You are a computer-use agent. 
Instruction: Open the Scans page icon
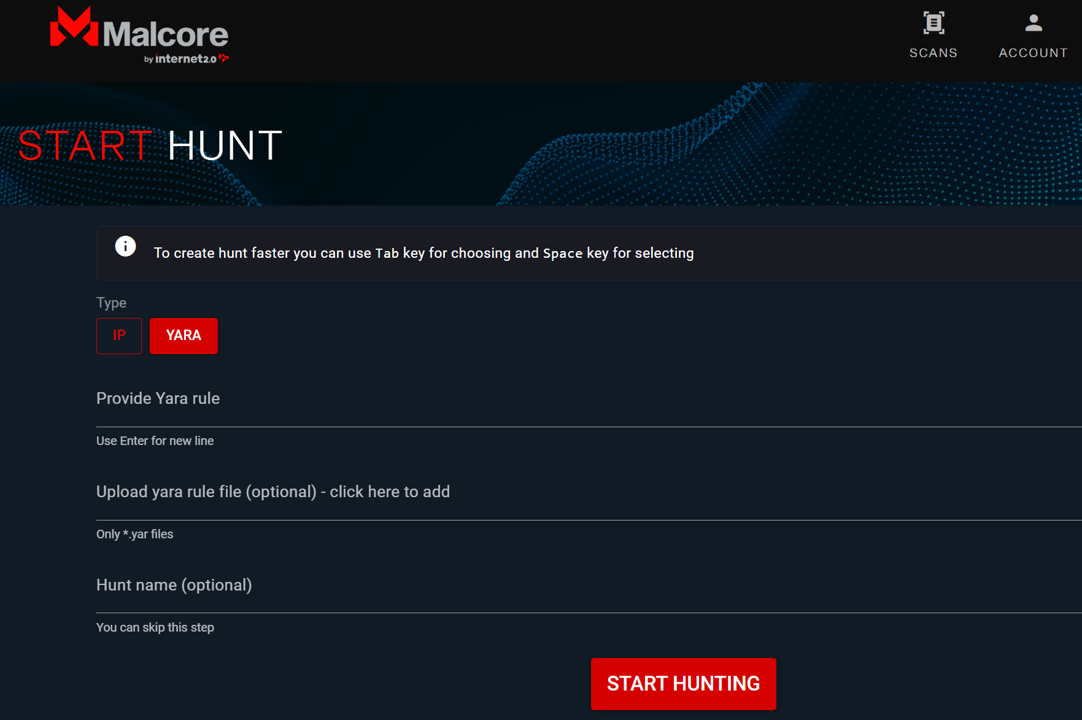click(x=933, y=23)
